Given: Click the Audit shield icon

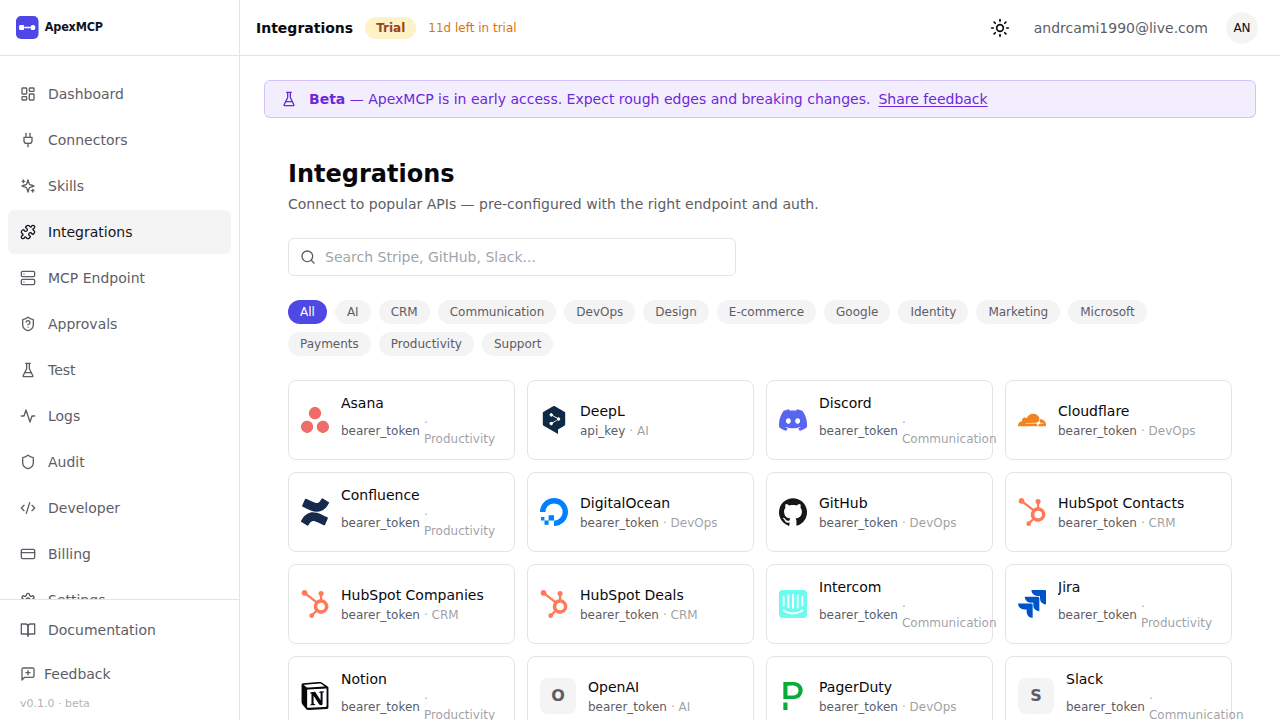Looking at the screenshot, I should pyautogui.click(x=28, y=462).
